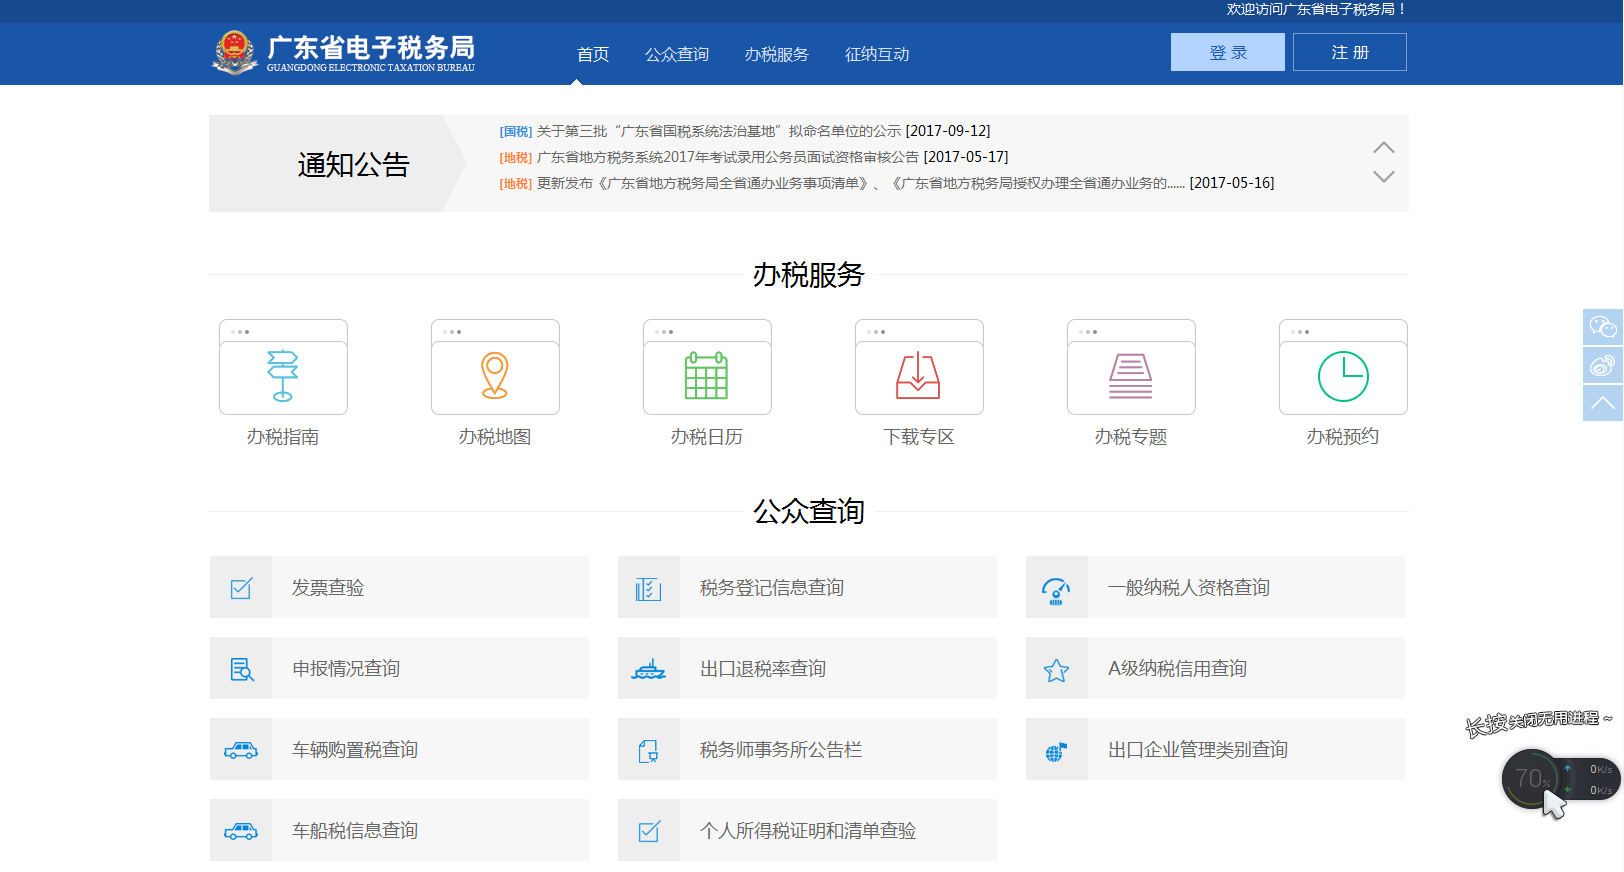Click the 发票查验 checkbox icon
The width and height of the screenshot is (1624, 872).
point(241,588)
